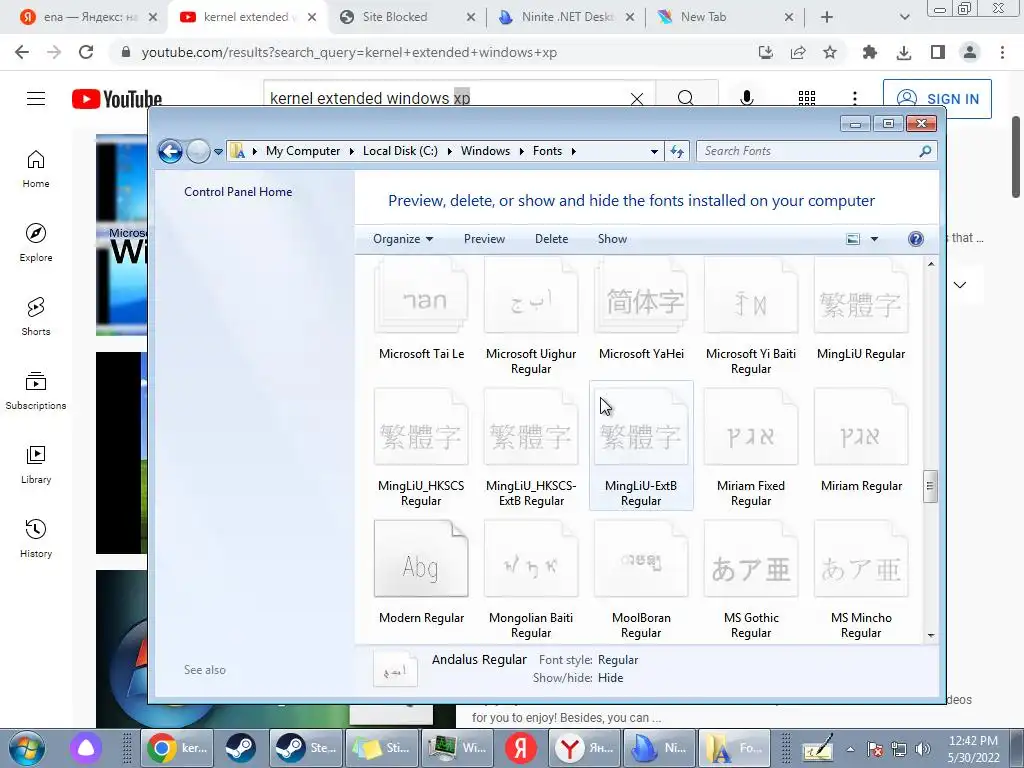Open YouTube apps grid icon
Viewport: 1024px width, 768px height.
[x=807, y=99]
